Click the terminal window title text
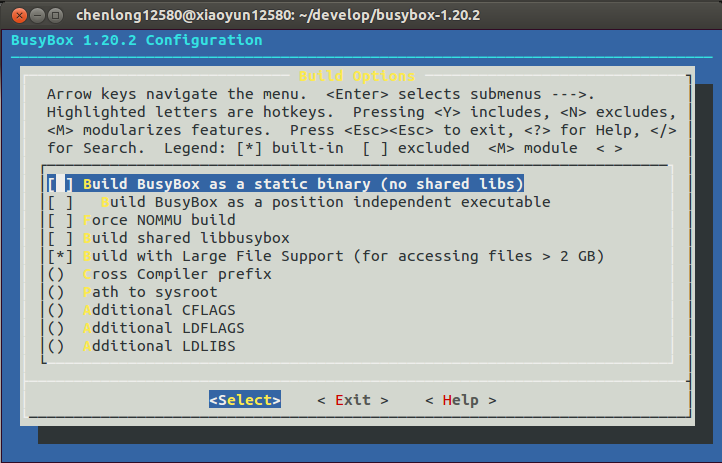This screenshot has height=463, width=722. tap(278, 15)
